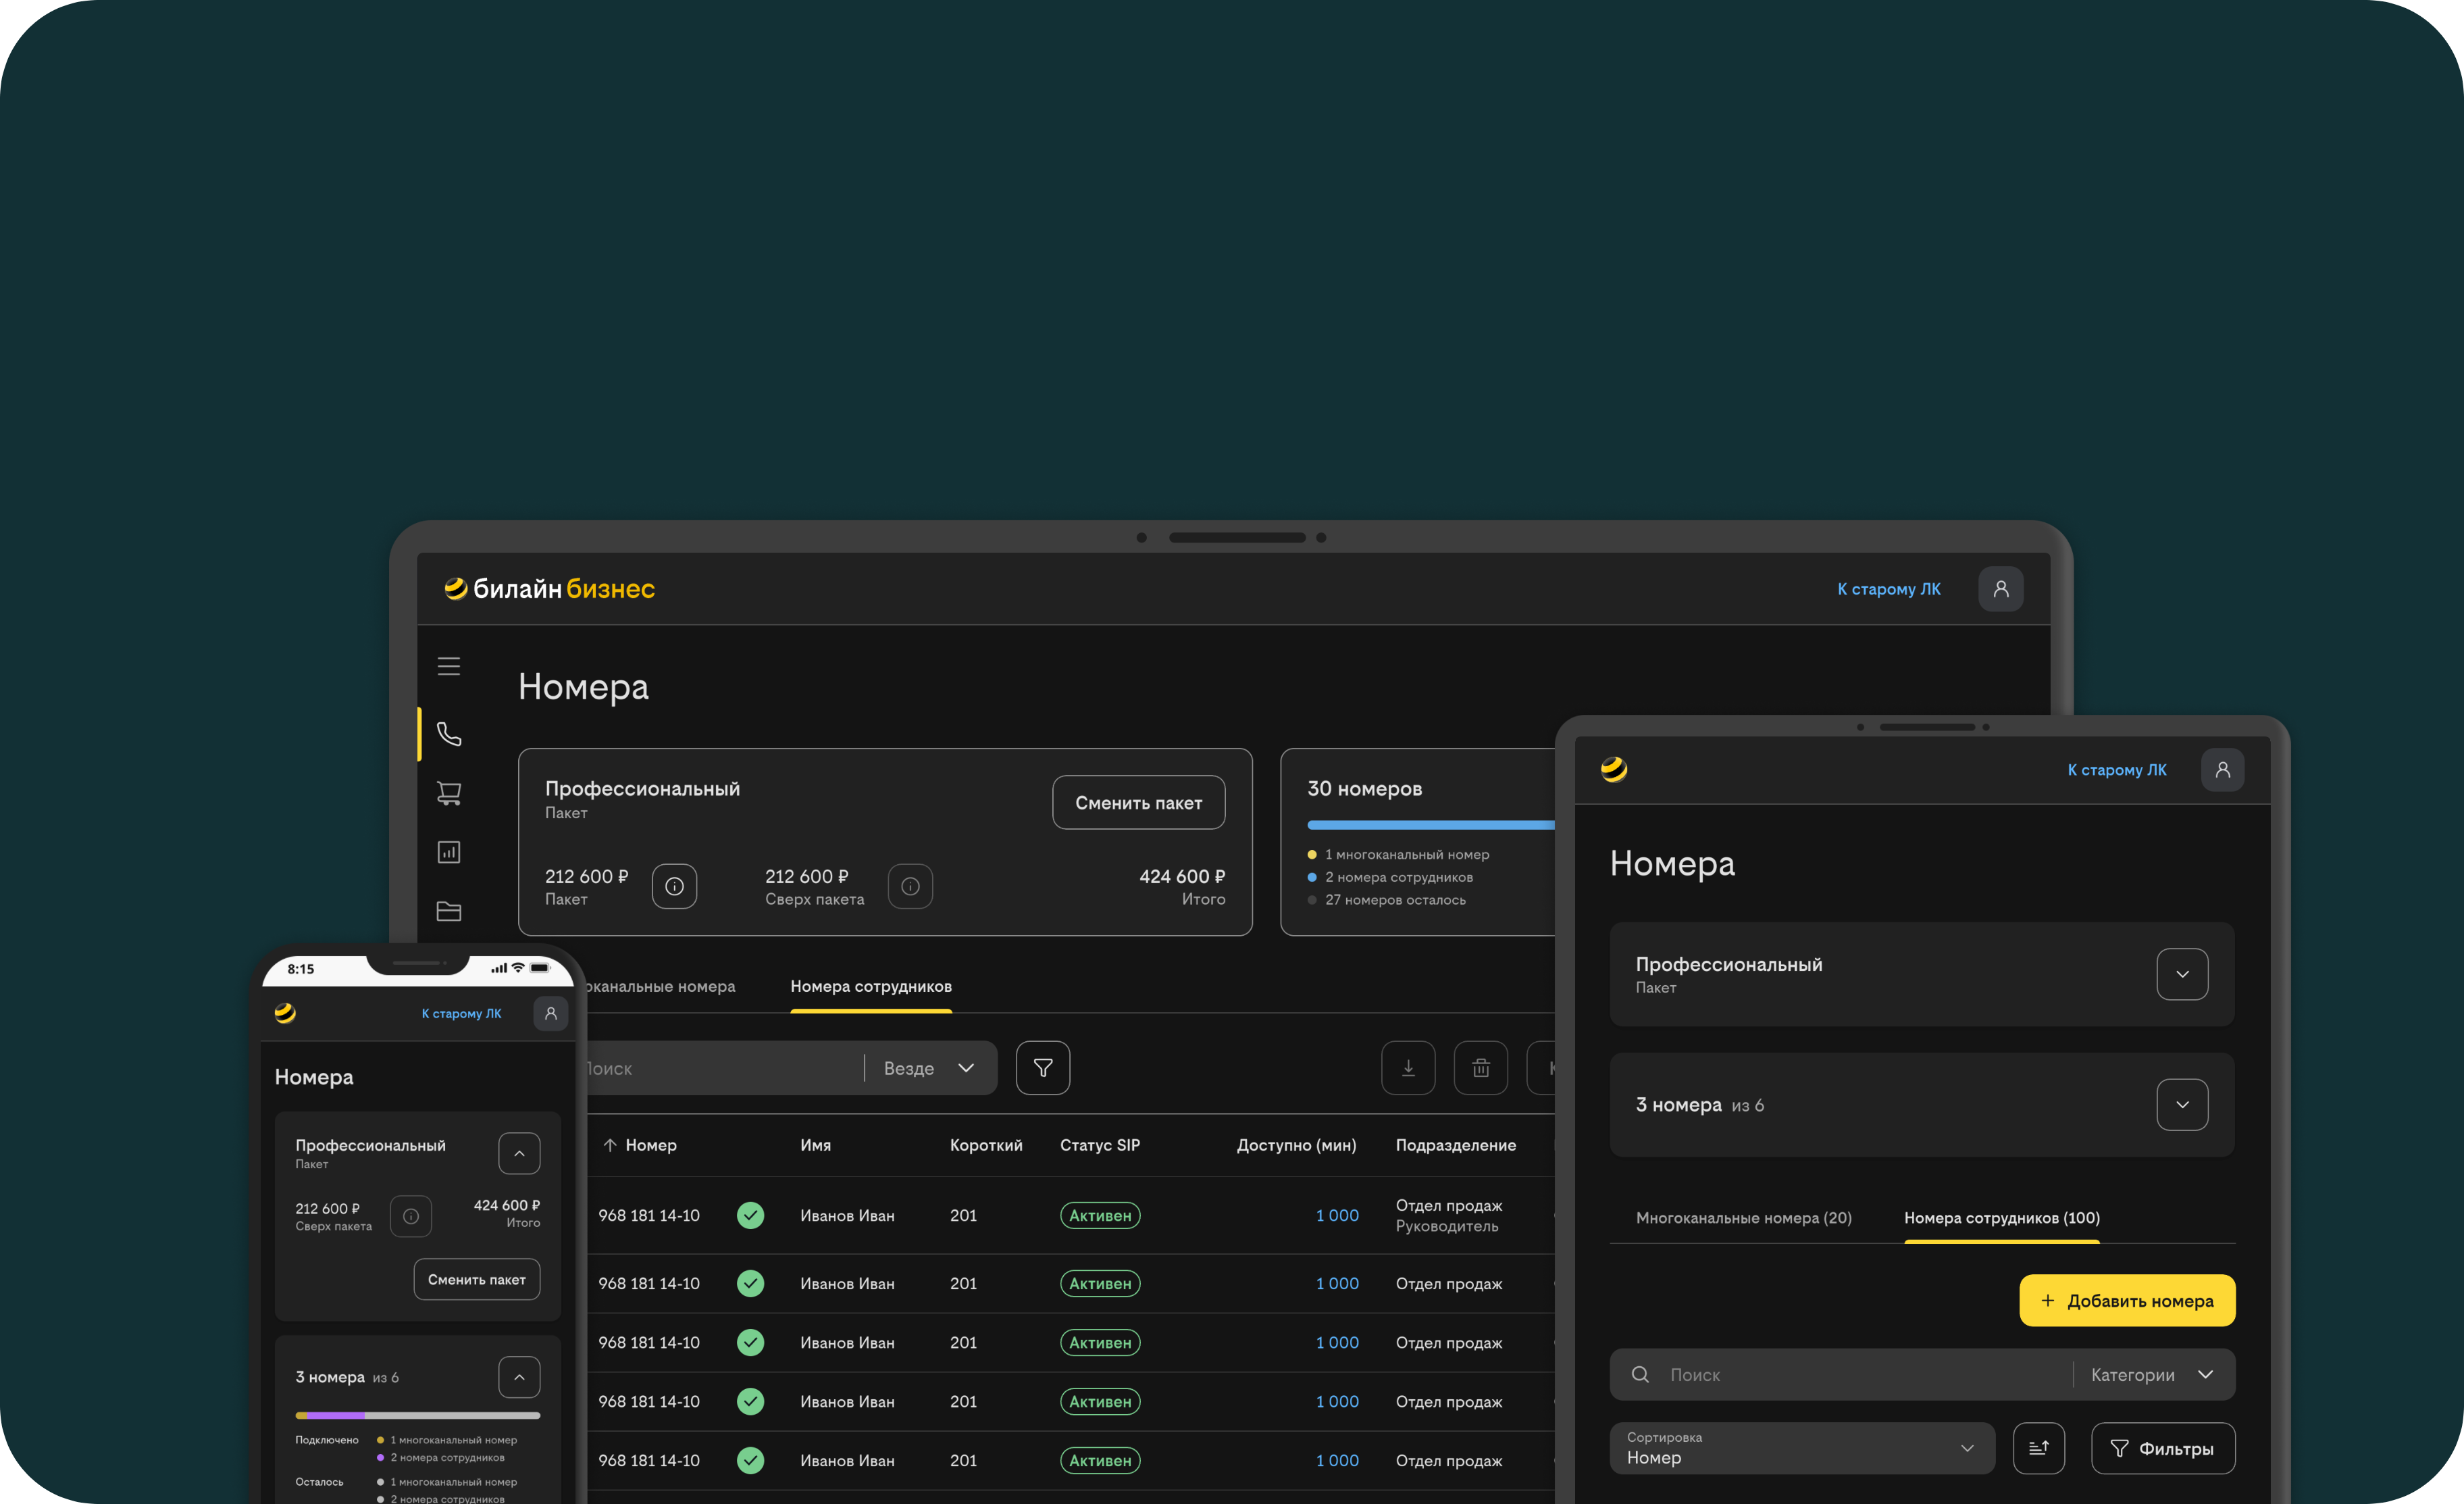Click К старому ЛК link on laptop
Viewport: 2464px width, 1504px height.
click(x=1888, y=589)
